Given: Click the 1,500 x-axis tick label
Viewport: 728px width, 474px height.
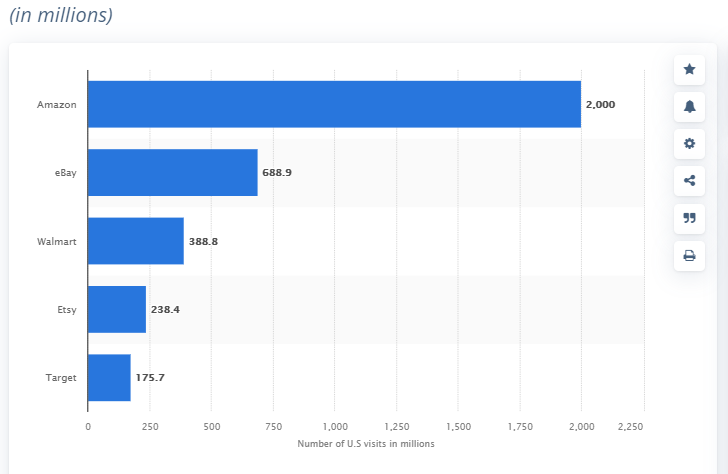Looking at the screenshot, I should 459,427.
